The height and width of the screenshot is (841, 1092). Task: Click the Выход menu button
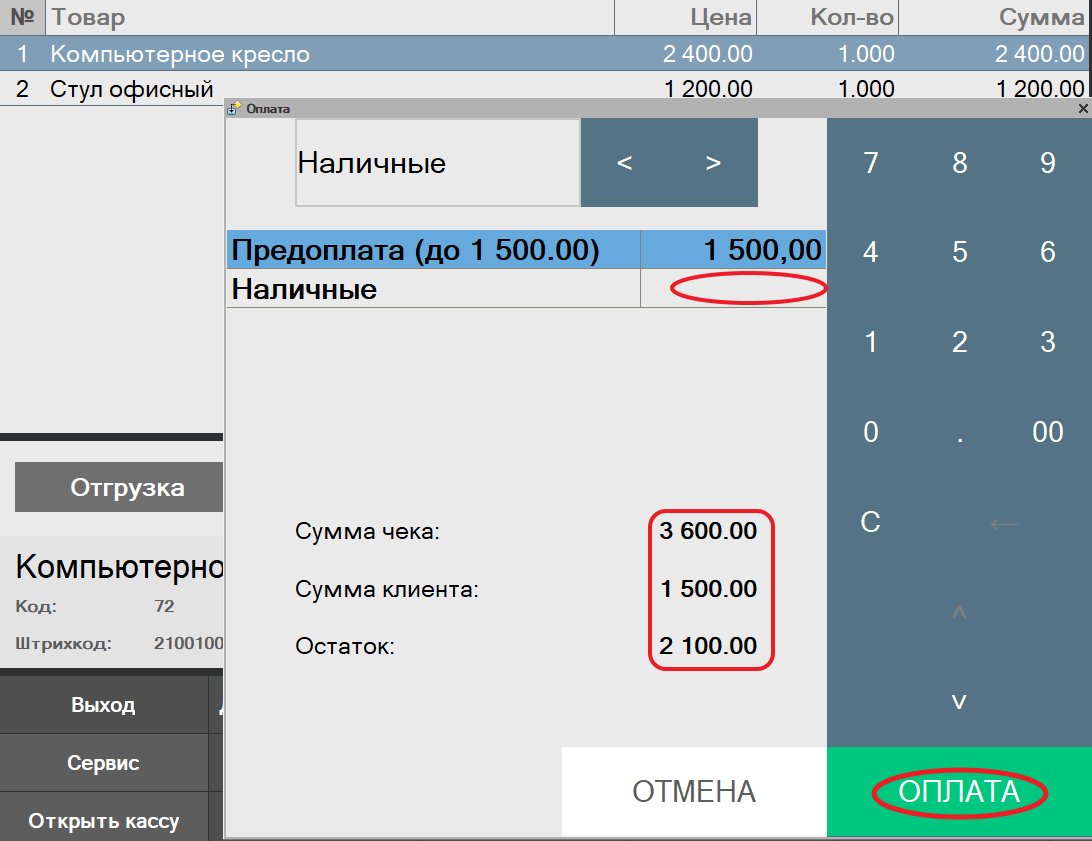click(103, 705)
